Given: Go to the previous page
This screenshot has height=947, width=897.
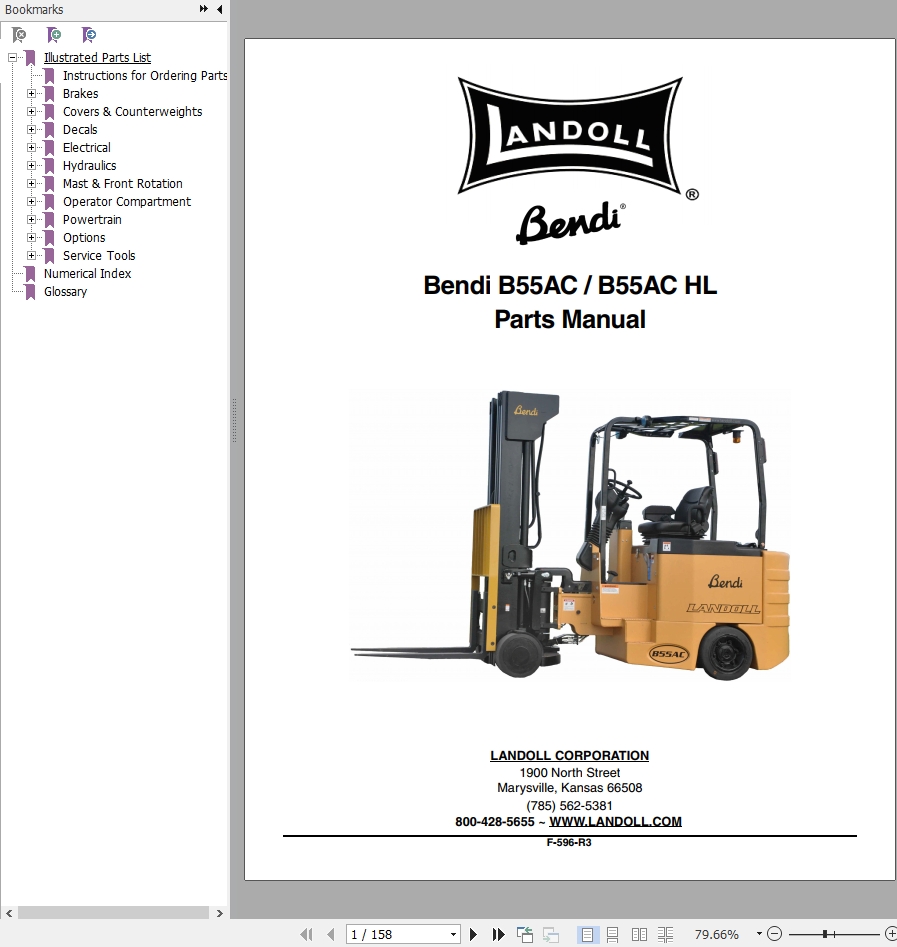Looking at the screenshot, I should (330, 934).
